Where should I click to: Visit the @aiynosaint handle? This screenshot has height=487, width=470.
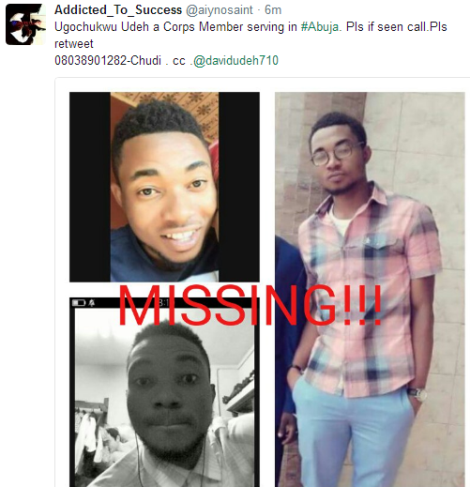click(x=219, y=10)
